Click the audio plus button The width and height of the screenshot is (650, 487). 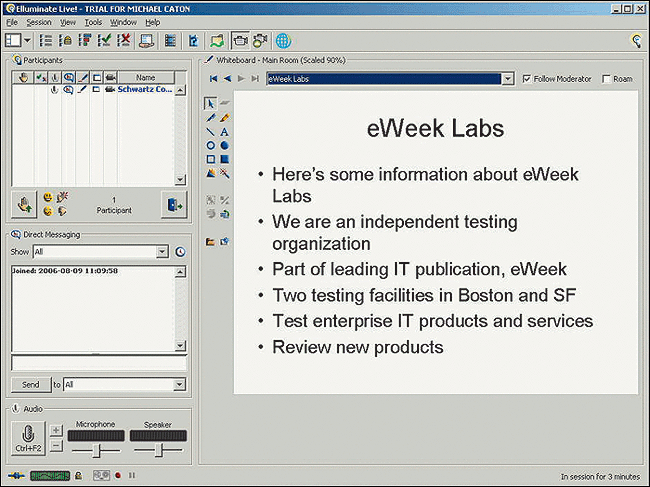(x=56, y=430)
